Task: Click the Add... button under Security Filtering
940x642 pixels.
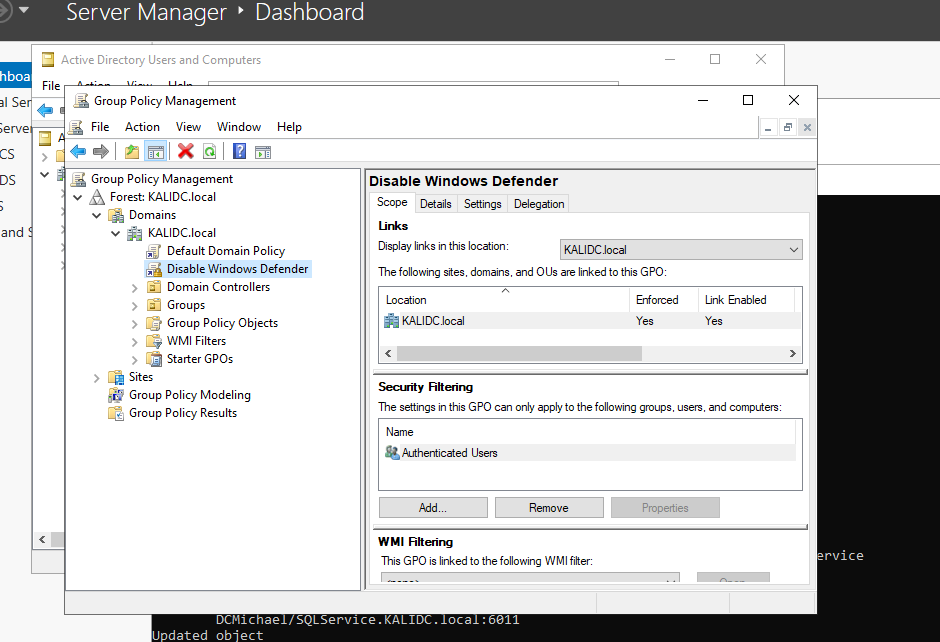Action: (433, 508)
